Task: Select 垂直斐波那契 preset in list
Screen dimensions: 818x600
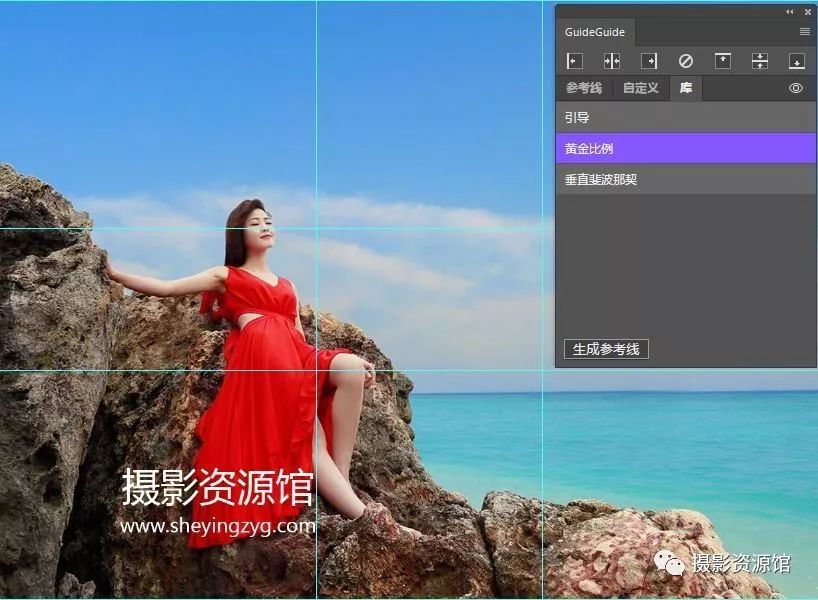Action: 685,179
